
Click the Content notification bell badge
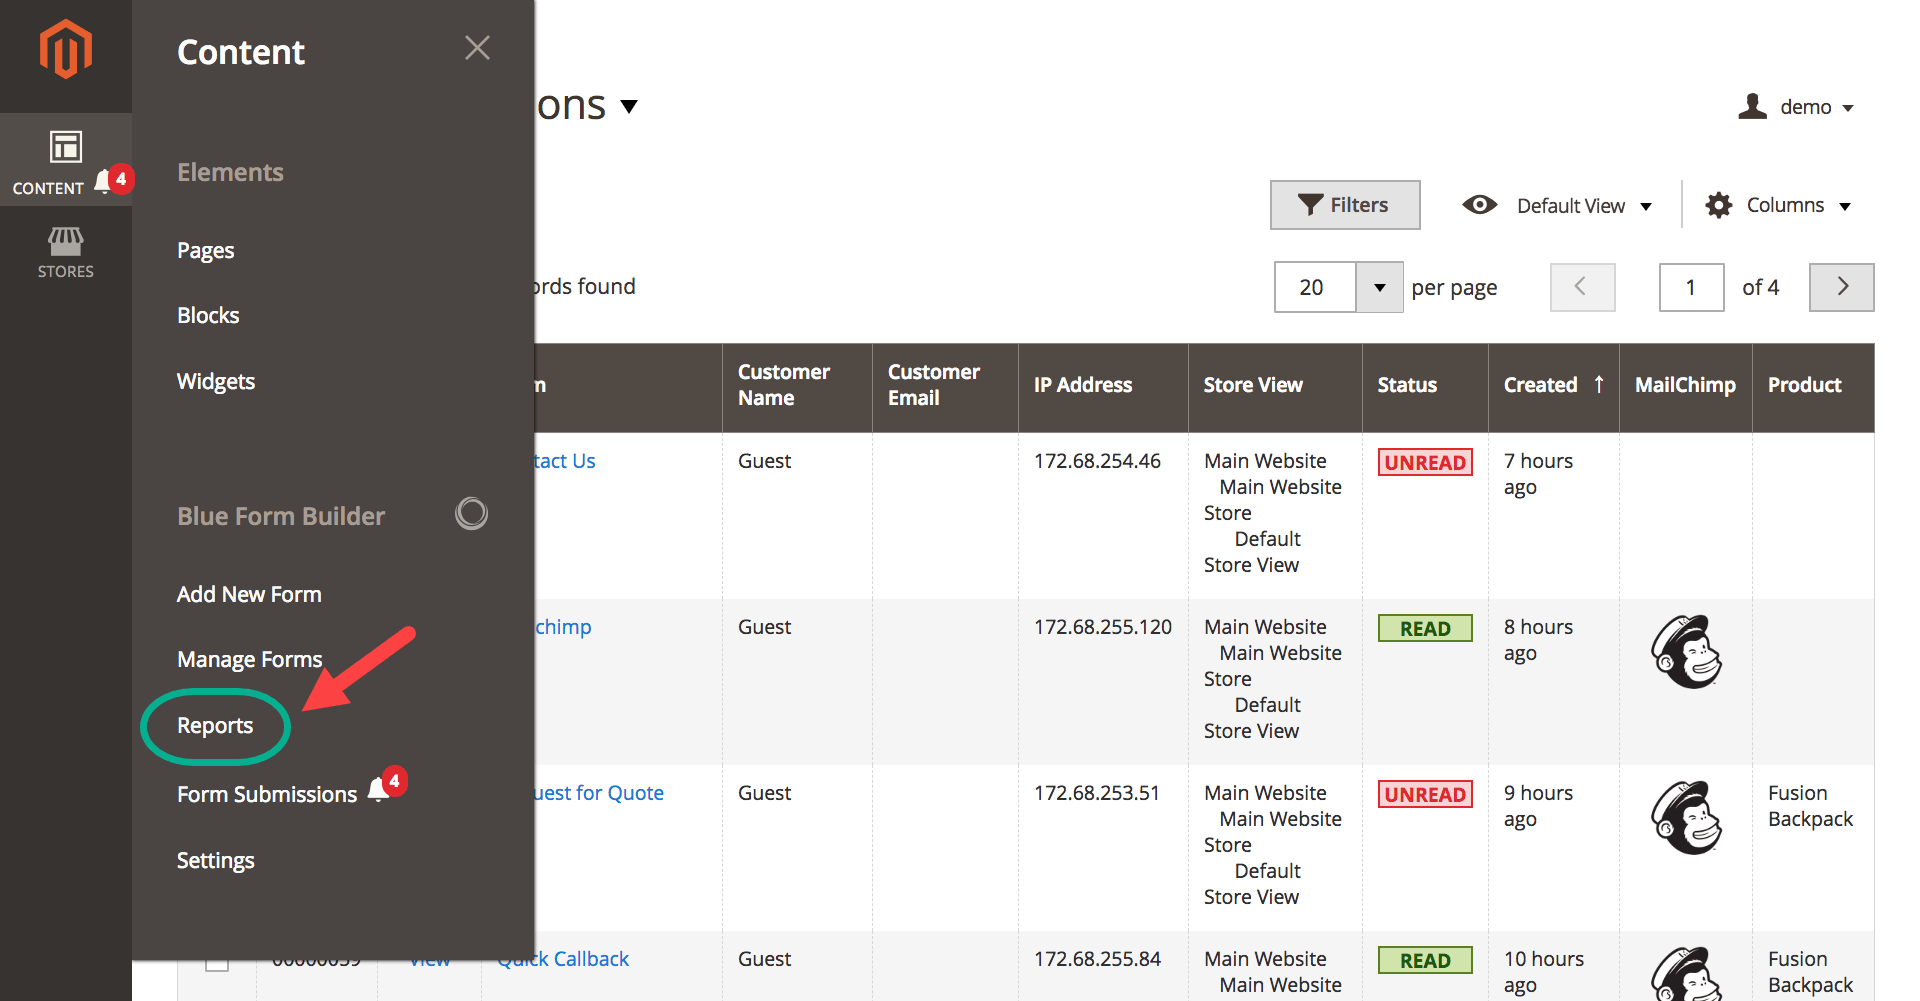pyautogui.click(x=113, y=180)
